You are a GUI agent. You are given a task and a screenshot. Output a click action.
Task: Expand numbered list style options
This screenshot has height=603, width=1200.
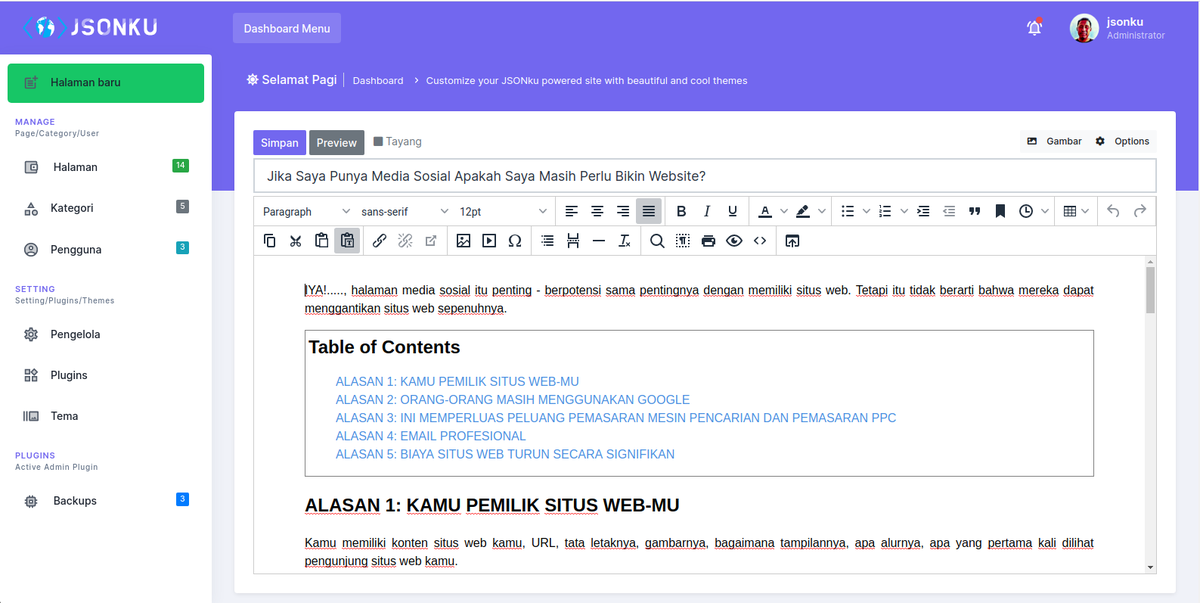tap(904, 211)
